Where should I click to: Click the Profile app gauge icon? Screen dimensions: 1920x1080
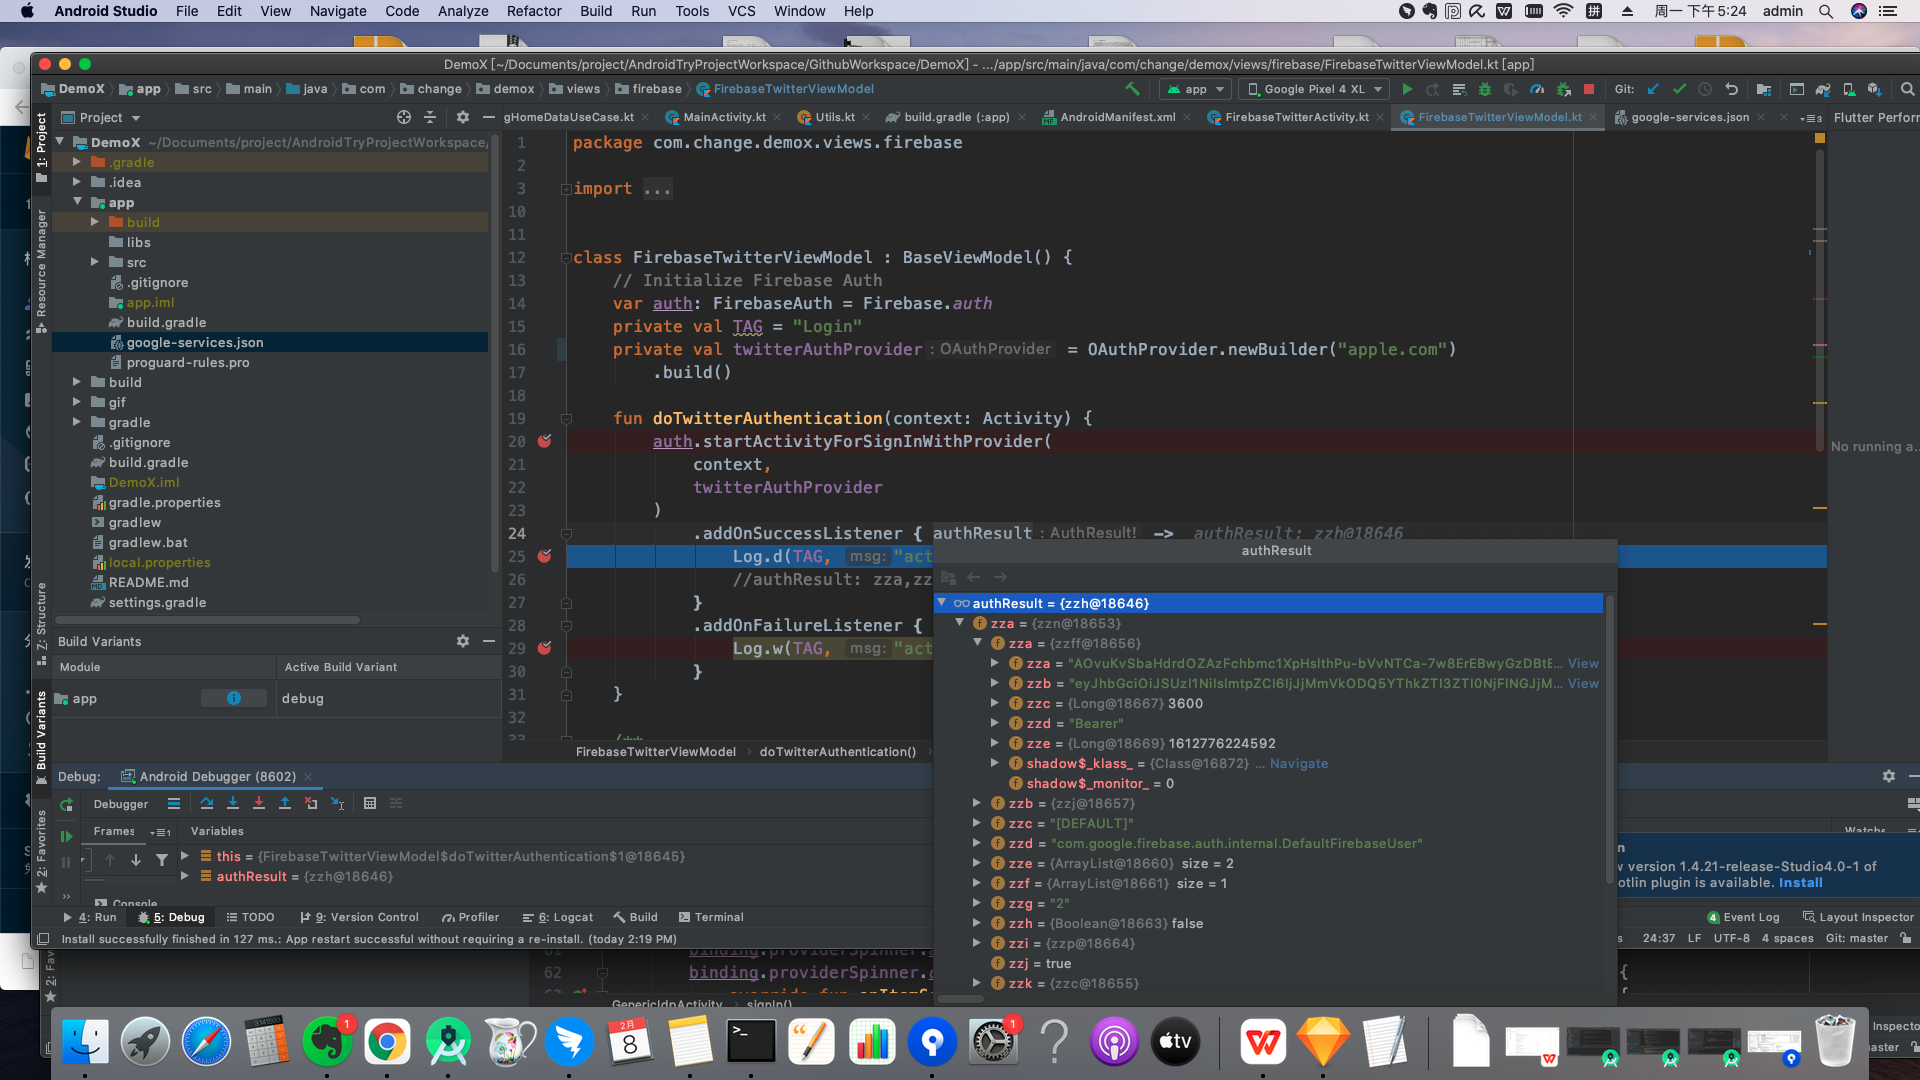point(1537,89)
